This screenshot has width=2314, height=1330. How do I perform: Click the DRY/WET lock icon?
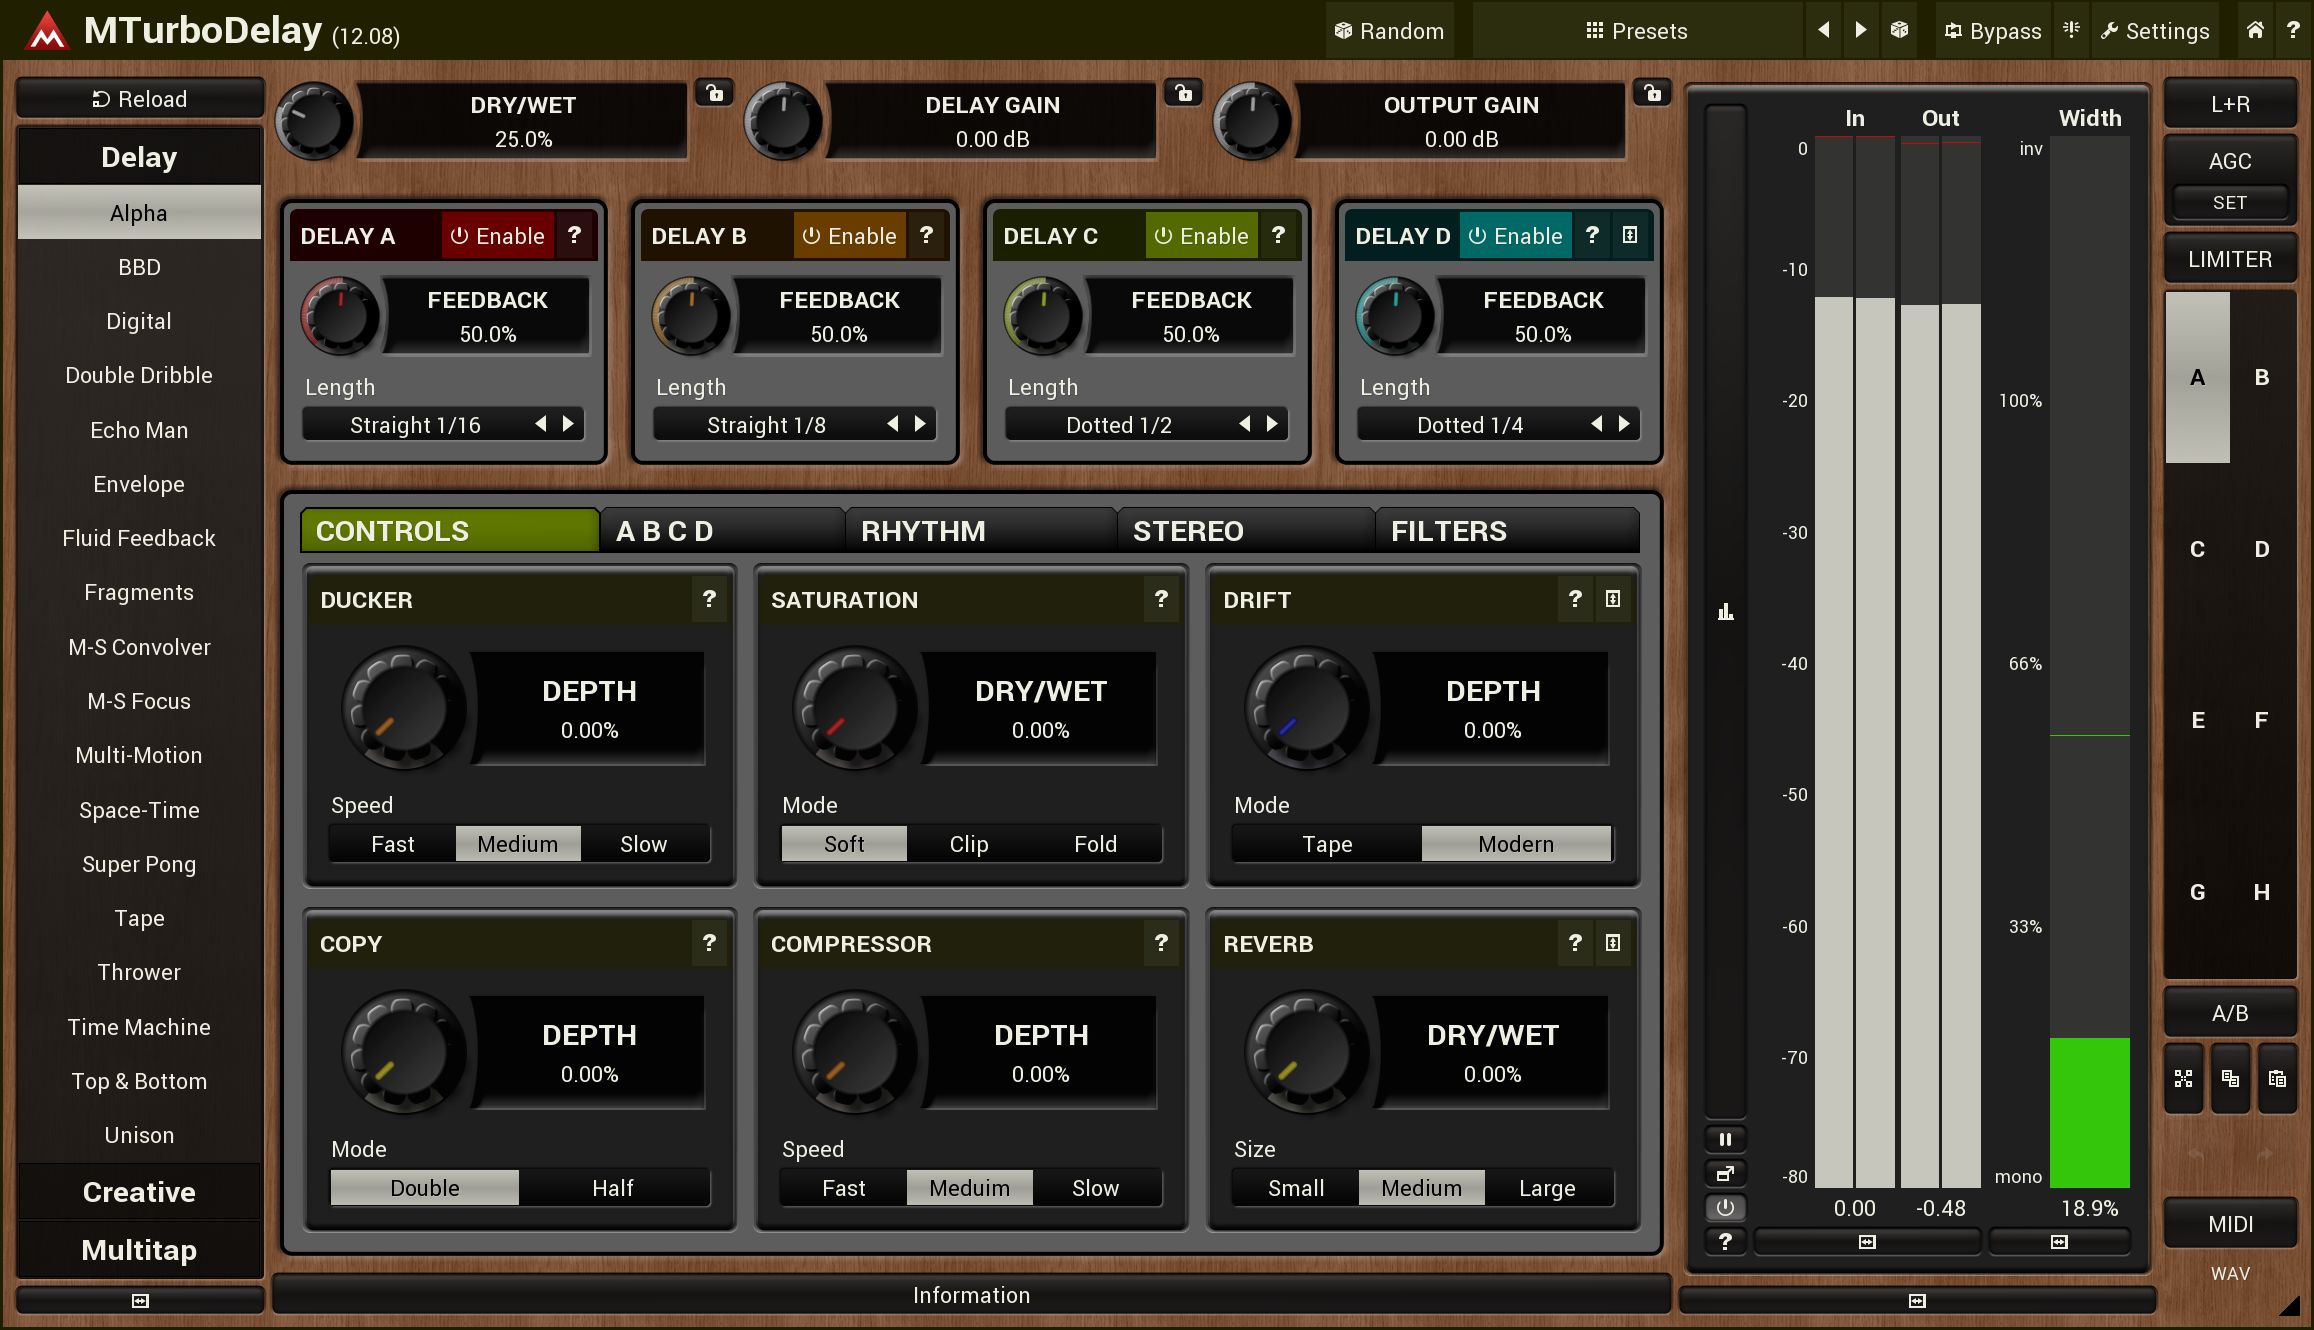[714, 93]
